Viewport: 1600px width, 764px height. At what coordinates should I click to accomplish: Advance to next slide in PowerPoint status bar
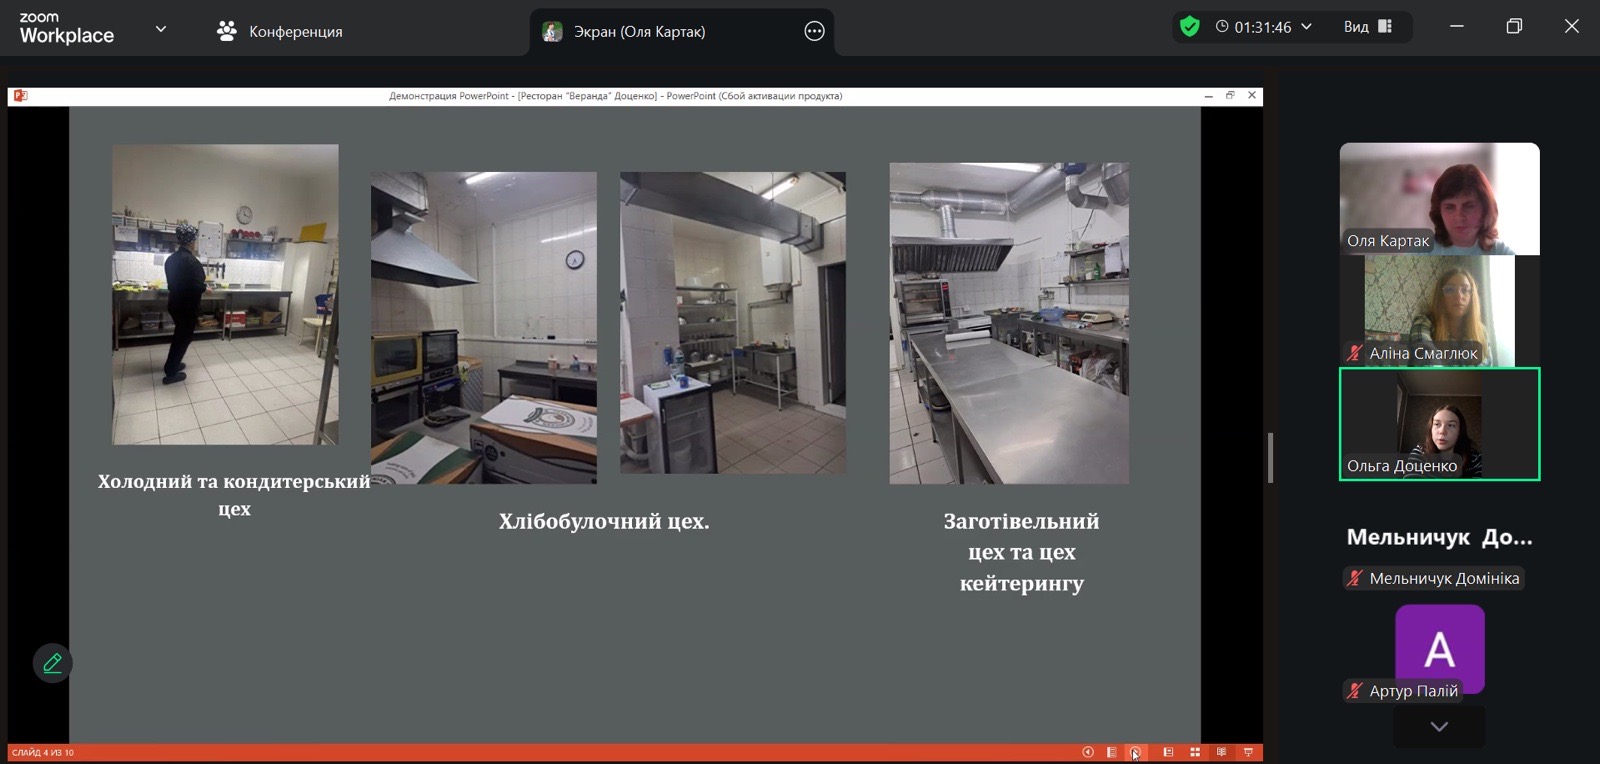point(1135,752)
